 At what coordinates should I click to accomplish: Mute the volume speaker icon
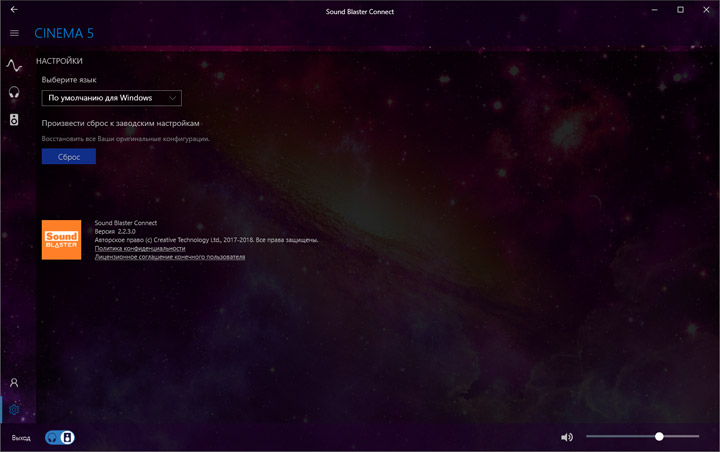tap(567, 437)
